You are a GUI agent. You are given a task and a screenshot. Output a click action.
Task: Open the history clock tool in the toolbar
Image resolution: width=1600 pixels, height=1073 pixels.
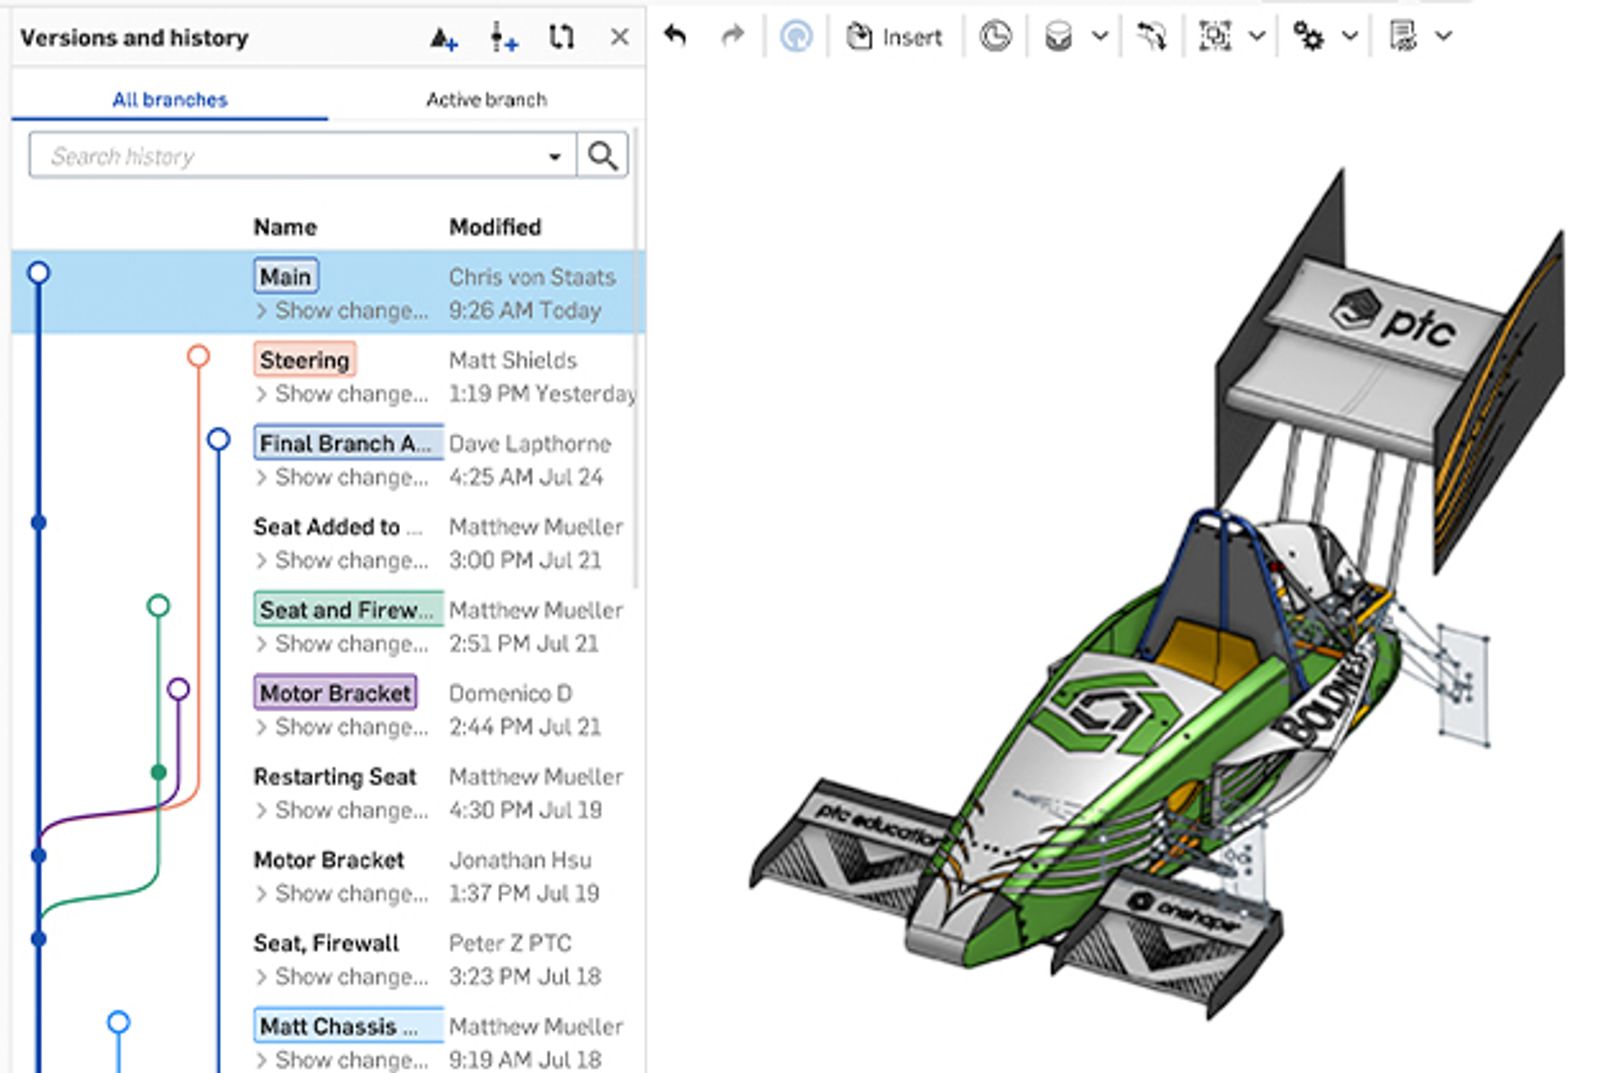(996, 36)
